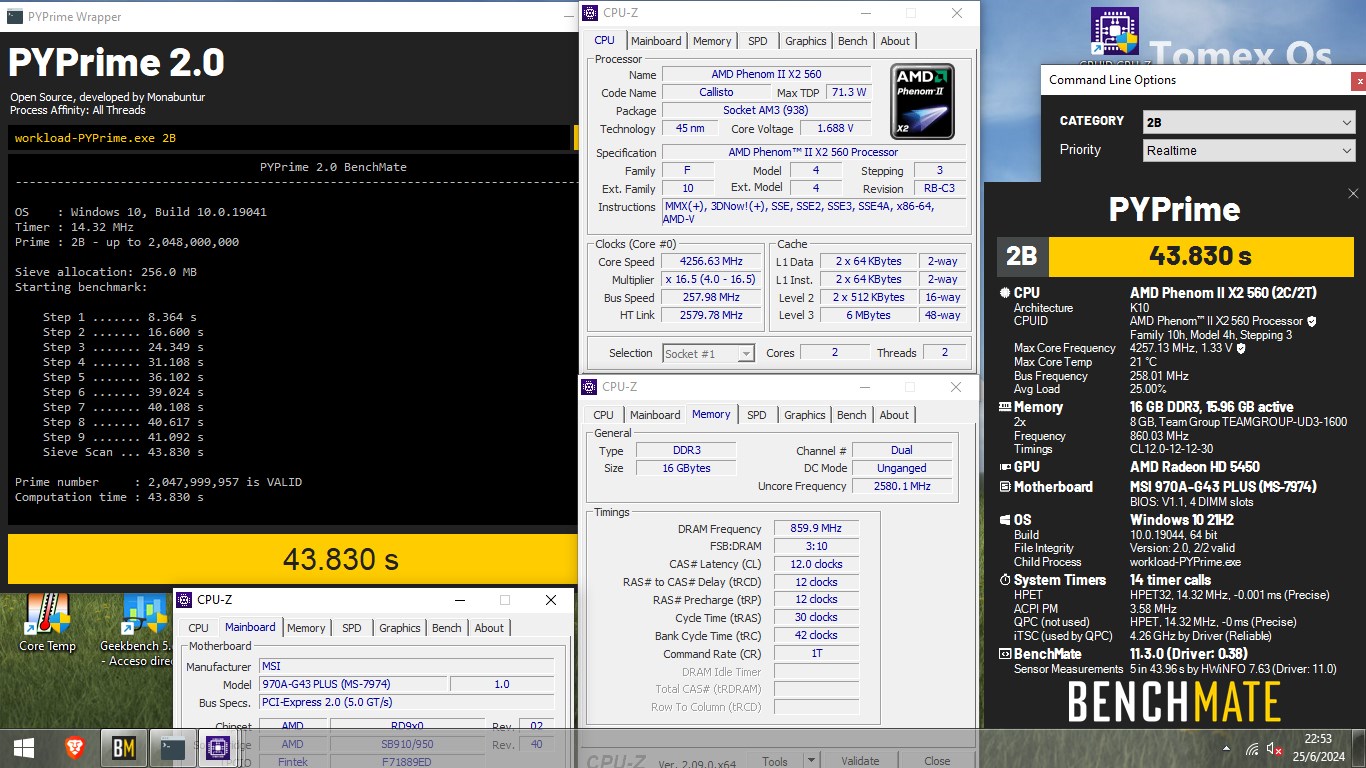Open Graphics tab in the Timings CPU-Z window
Screen dimensions: 1366x768
coord(805,415)
